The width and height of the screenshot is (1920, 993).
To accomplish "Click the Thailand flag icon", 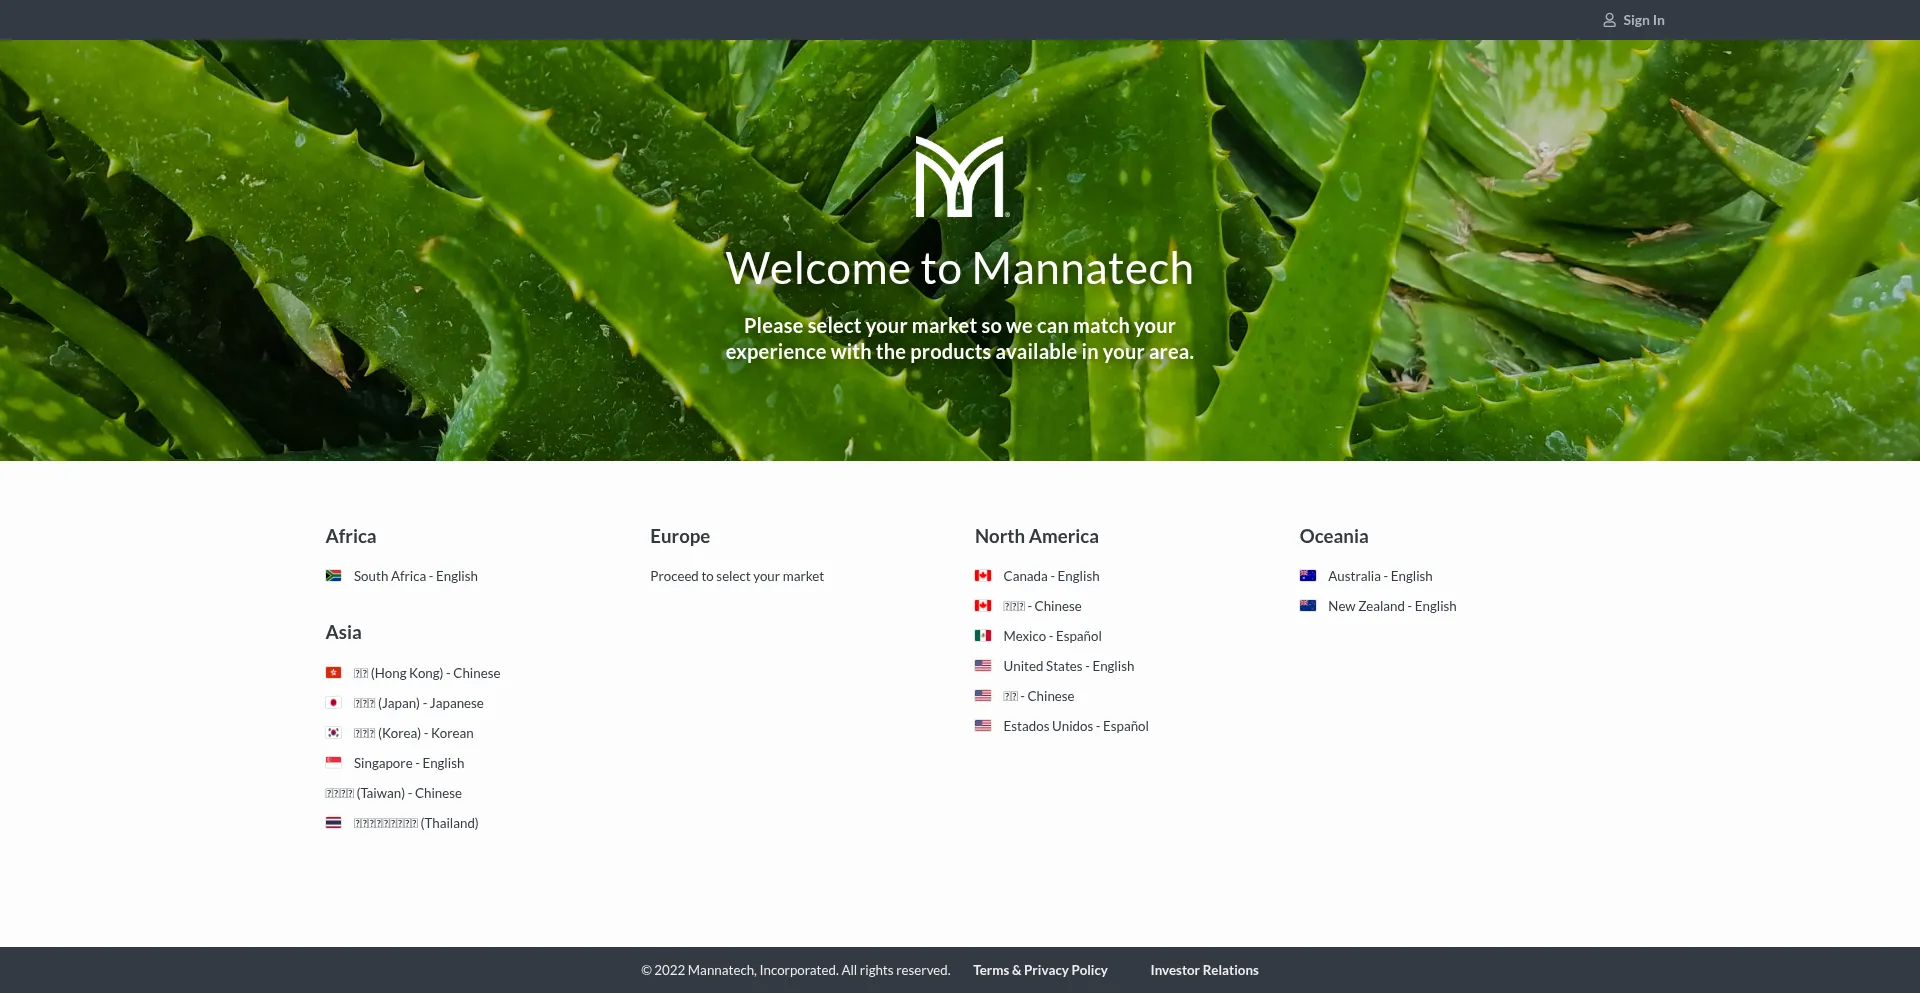I will coord(334,823).
